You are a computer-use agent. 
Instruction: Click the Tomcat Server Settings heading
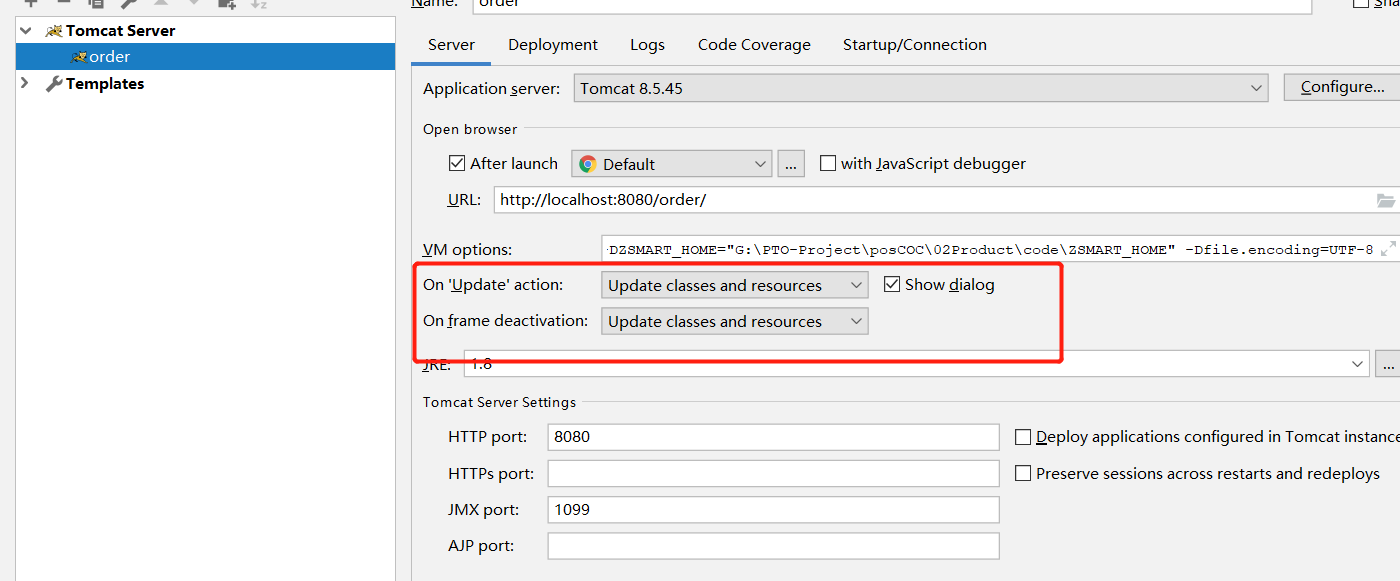click(x=499, y=402)
